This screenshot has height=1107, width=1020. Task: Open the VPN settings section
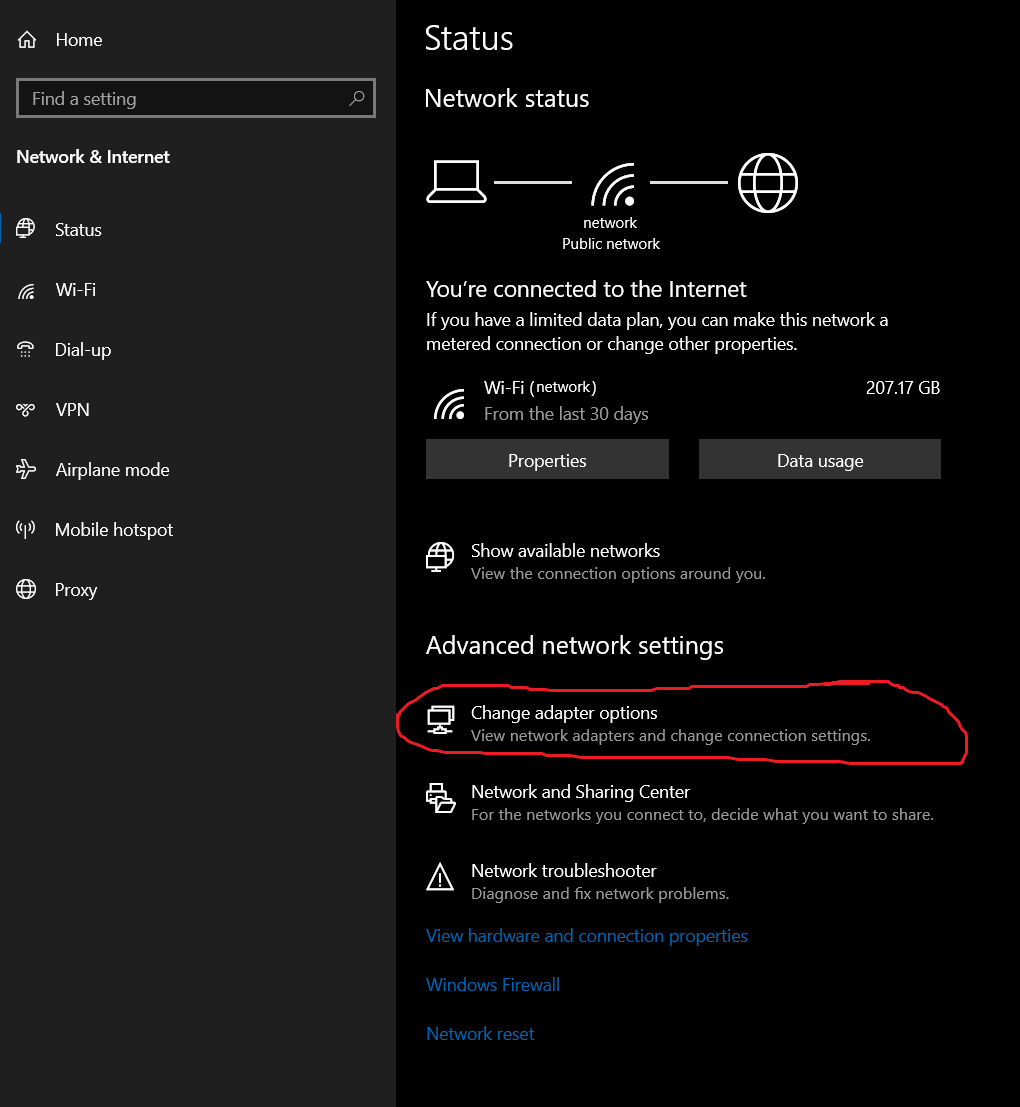(198, 409)
